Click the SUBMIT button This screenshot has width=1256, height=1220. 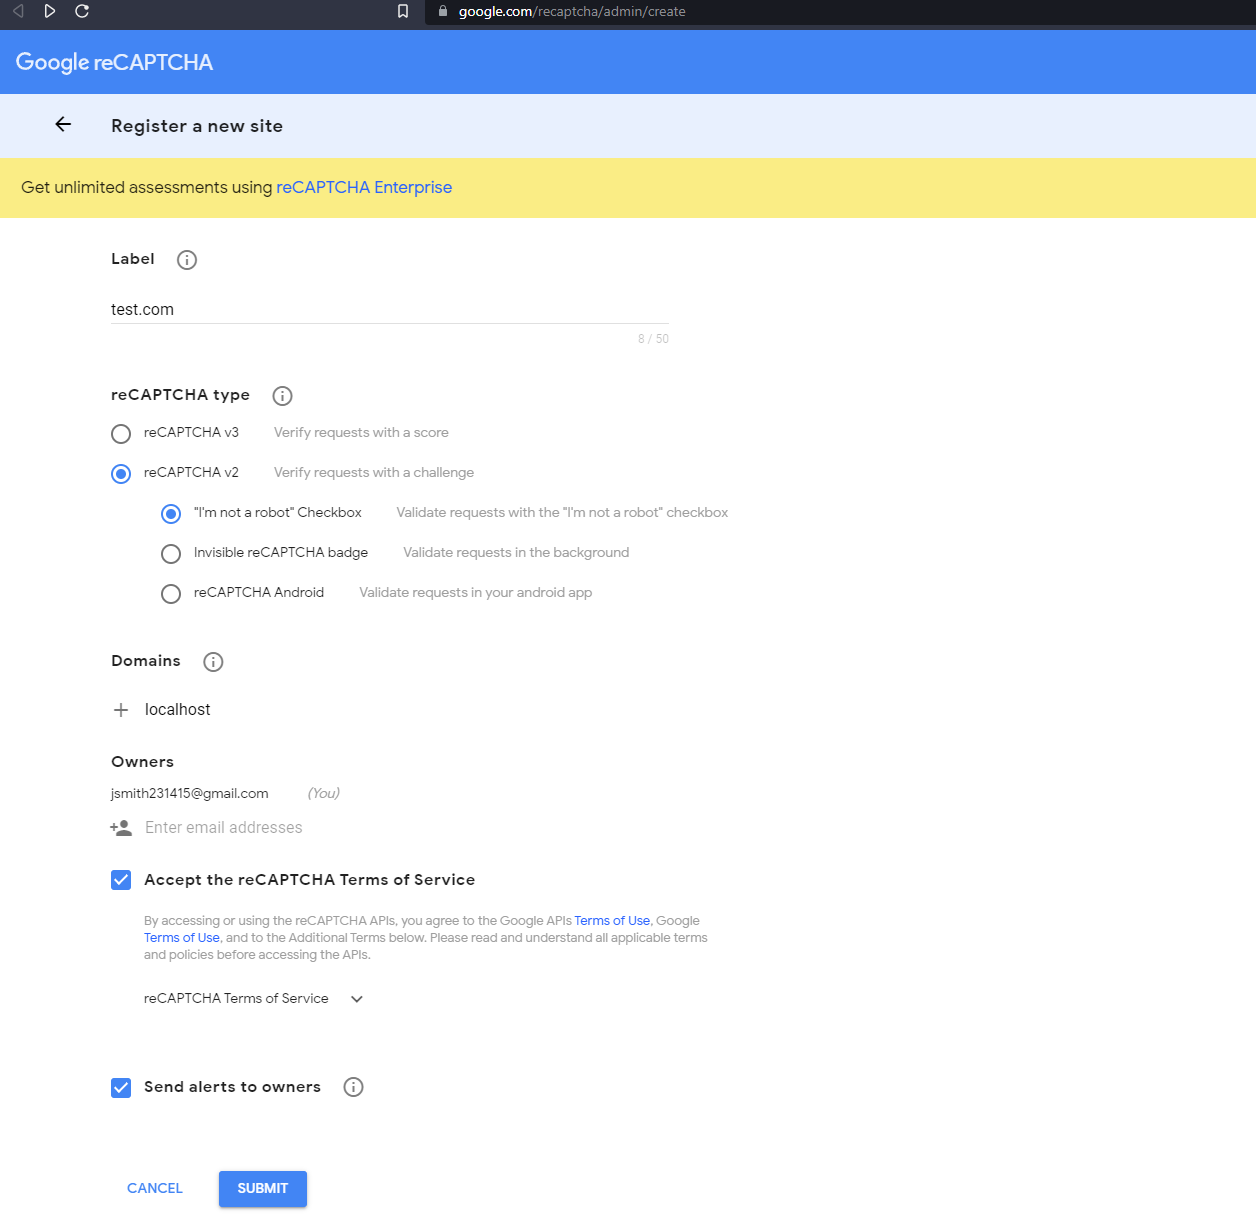[x=263, y=1189]
